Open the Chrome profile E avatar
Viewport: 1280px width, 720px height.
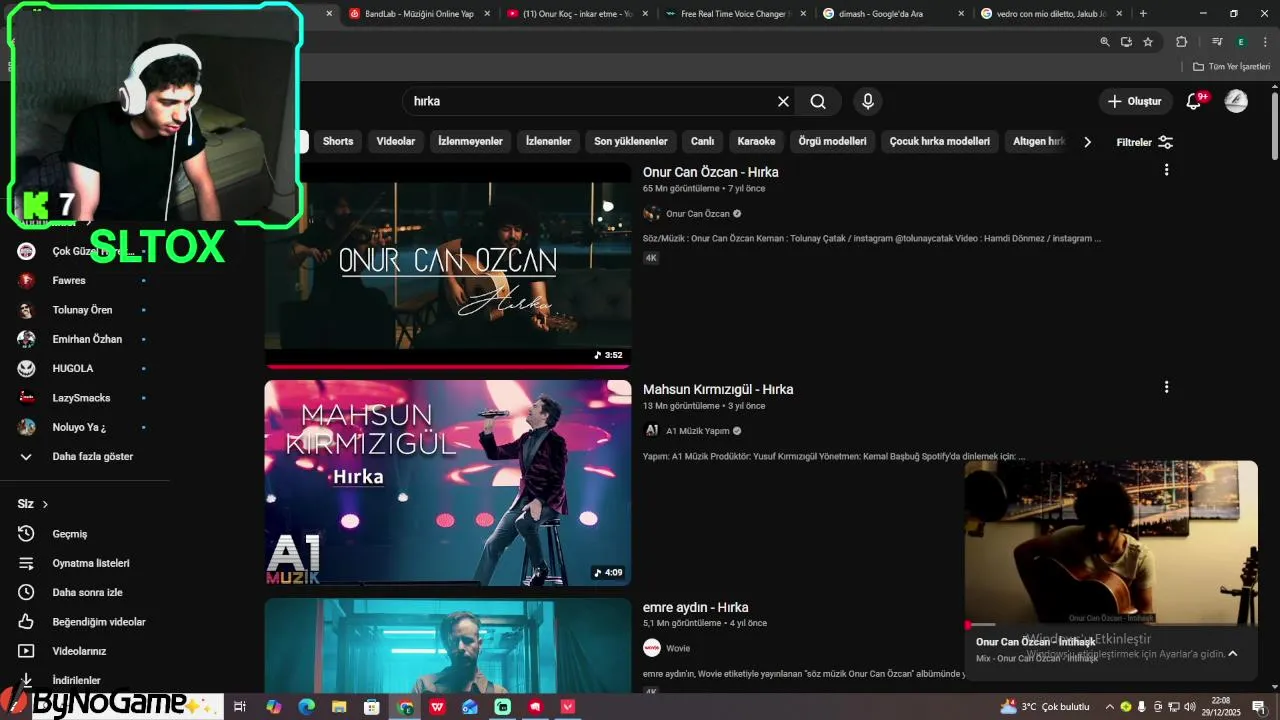click(1241, 42)
